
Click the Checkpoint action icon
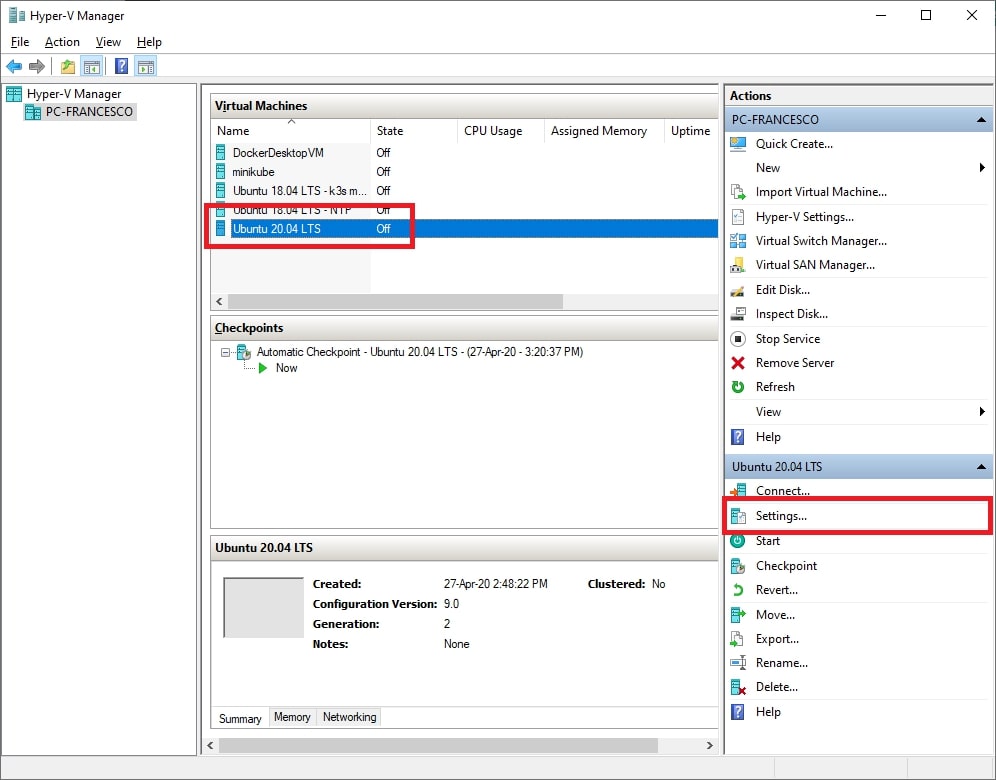click(738, 565)
